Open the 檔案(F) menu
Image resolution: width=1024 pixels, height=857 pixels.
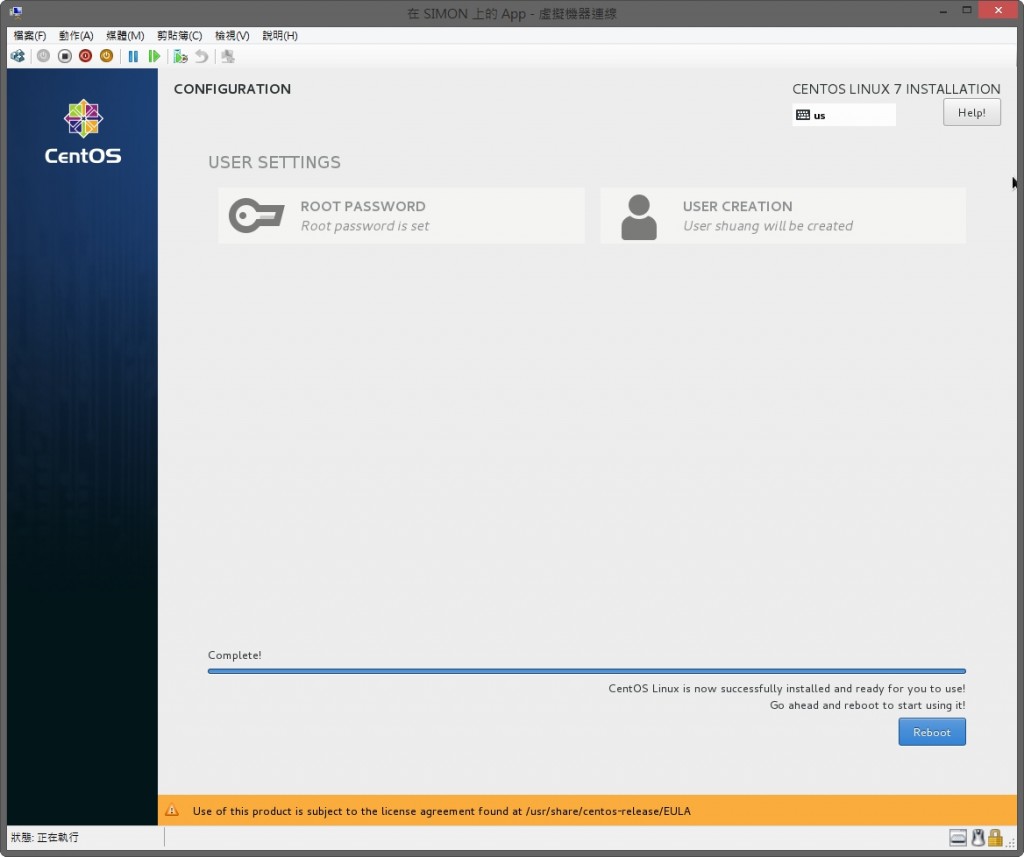tap(29, 35)
